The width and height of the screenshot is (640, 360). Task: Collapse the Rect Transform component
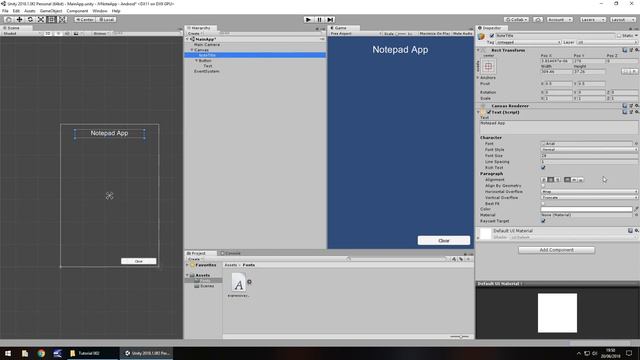point(478,50)
